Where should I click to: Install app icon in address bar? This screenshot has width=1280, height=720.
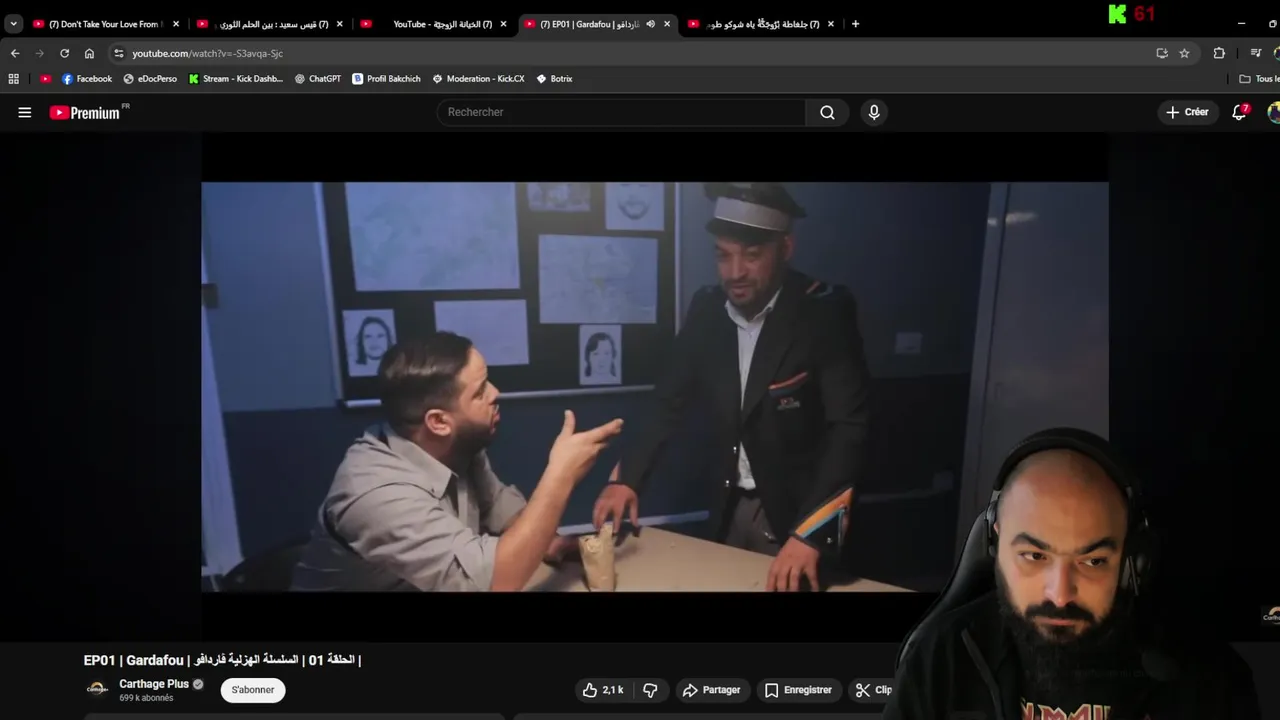tap(1162, 53)
